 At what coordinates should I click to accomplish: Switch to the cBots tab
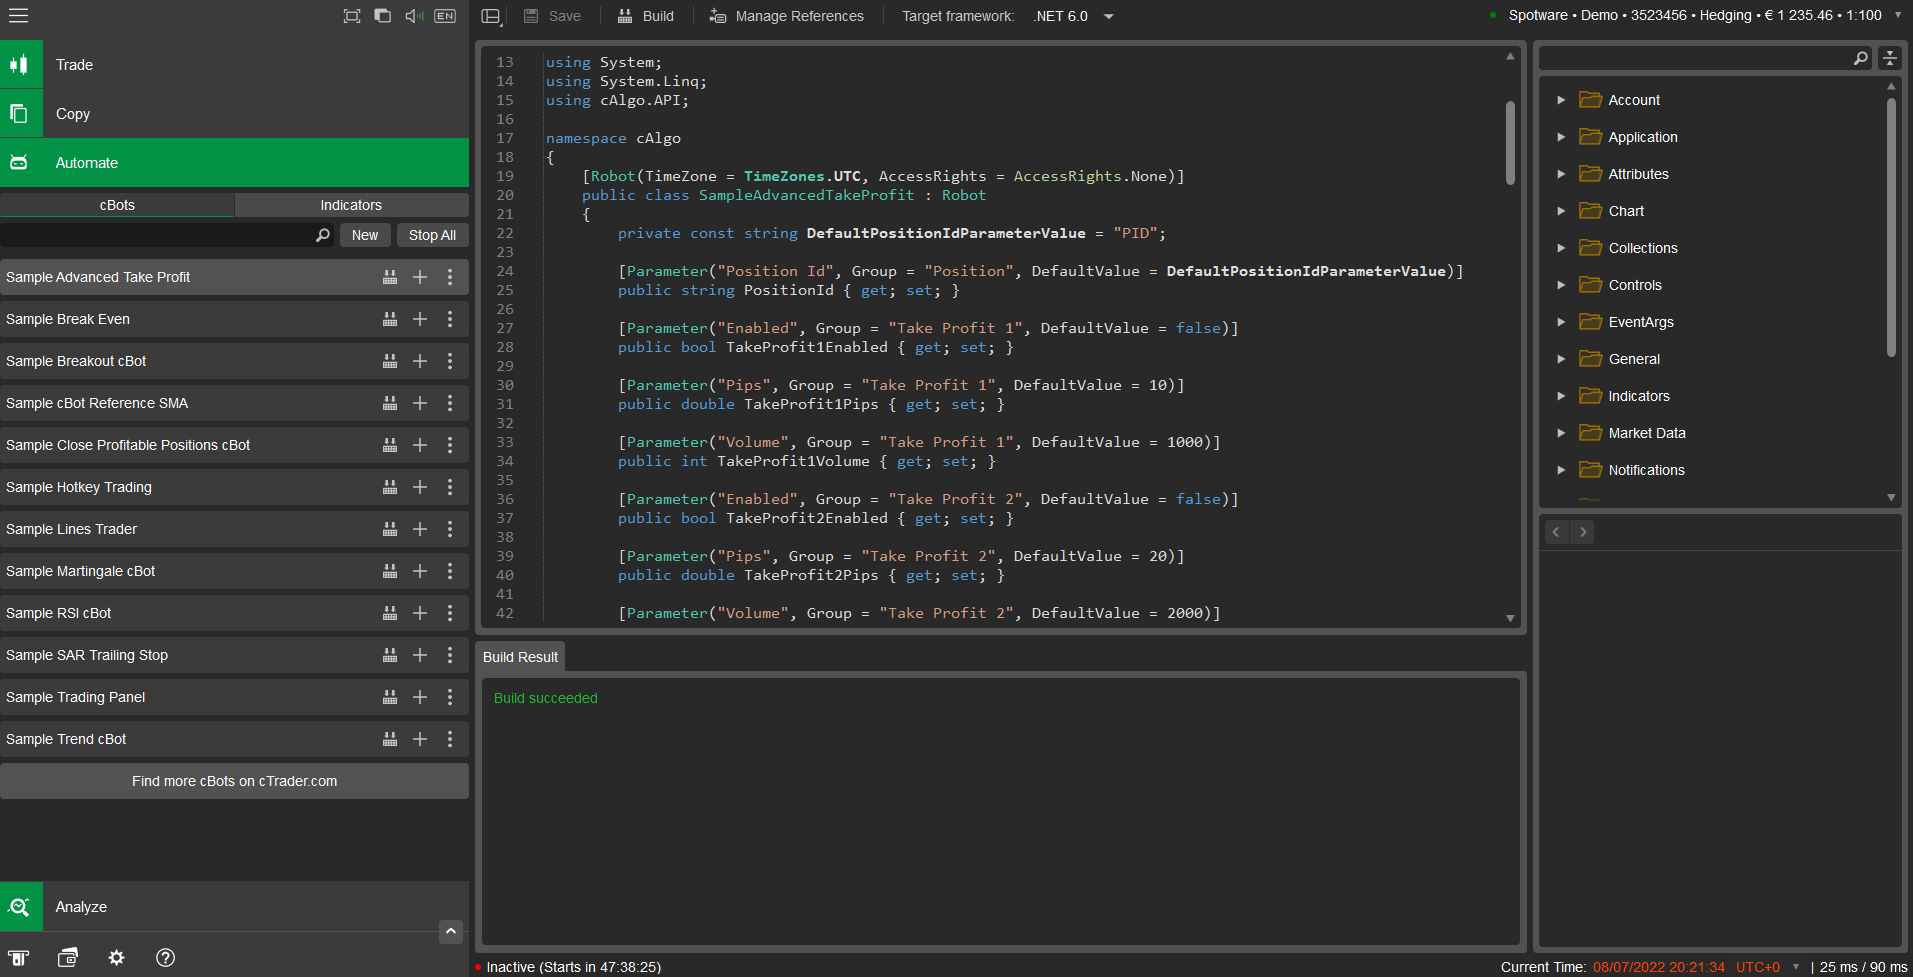tap(117, 205)
